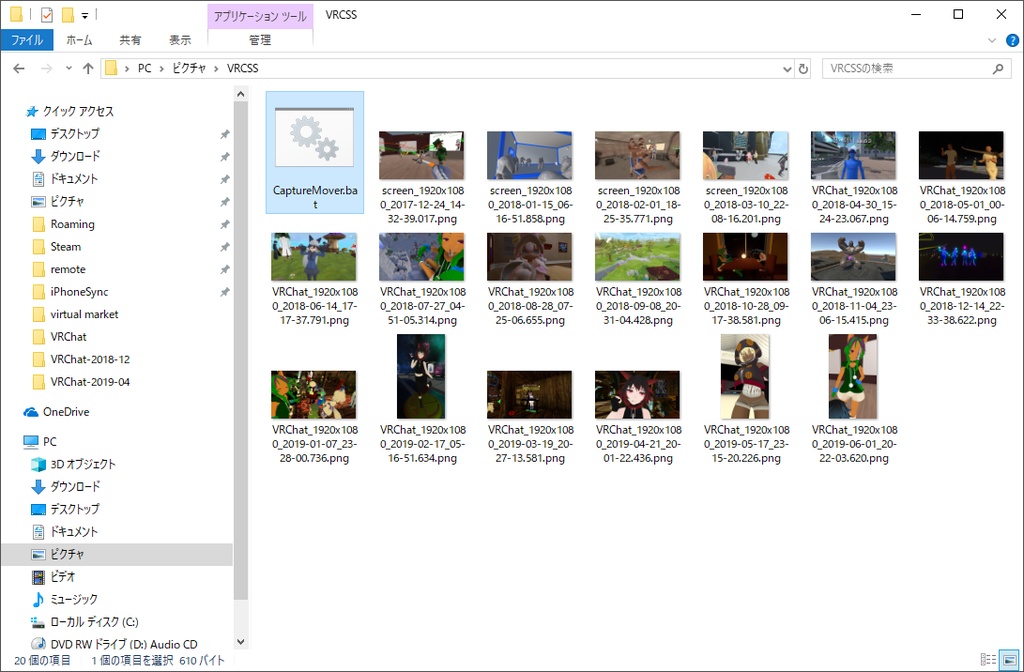Click ピクチャ in the address breadcrumb

[189, 69]
